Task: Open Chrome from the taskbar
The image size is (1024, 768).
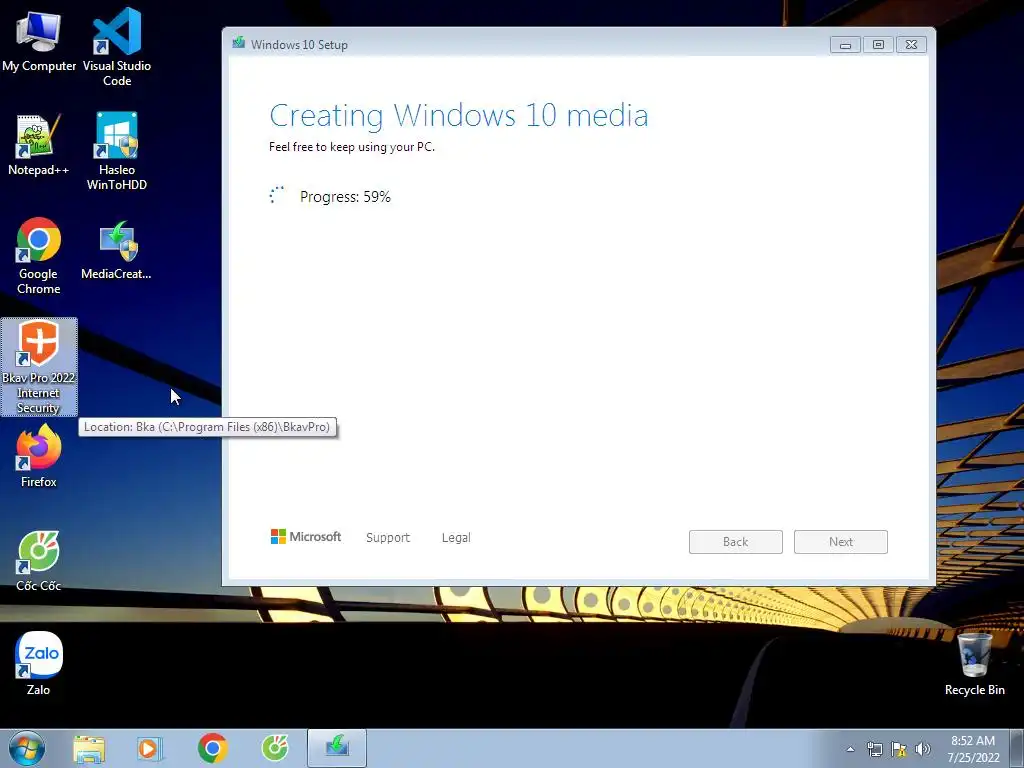Action: point(212,748)
